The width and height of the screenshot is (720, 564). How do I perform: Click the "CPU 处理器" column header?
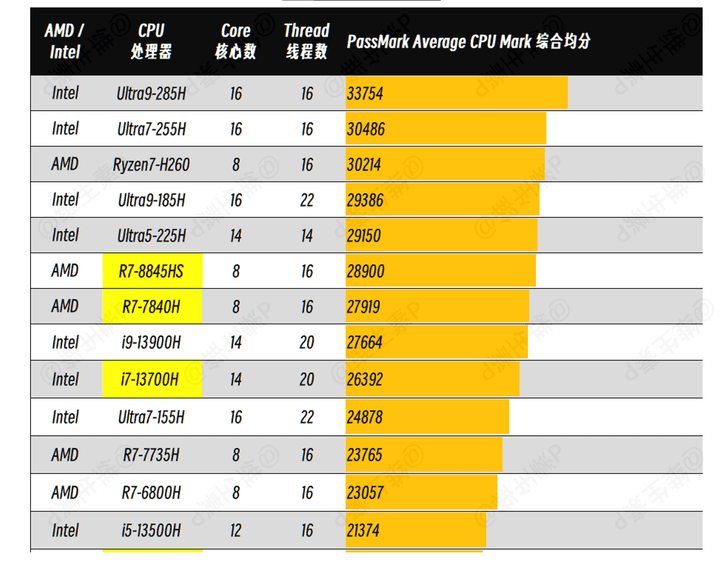[x=151, y=40]
